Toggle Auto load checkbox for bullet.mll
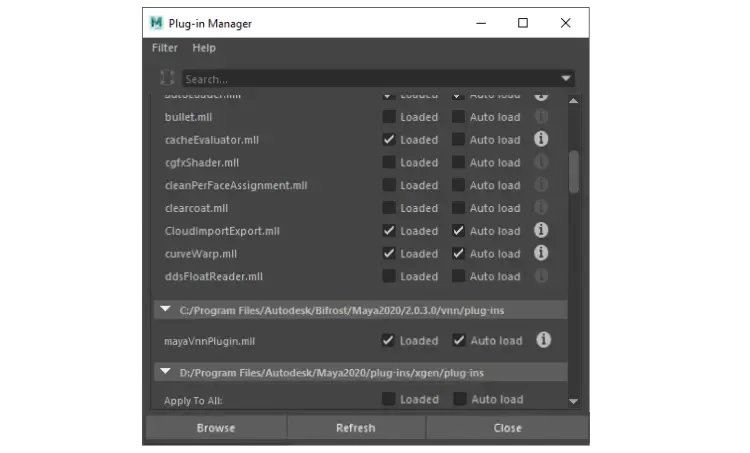Viewport: 750px width, 453px height. click(458, 117)
